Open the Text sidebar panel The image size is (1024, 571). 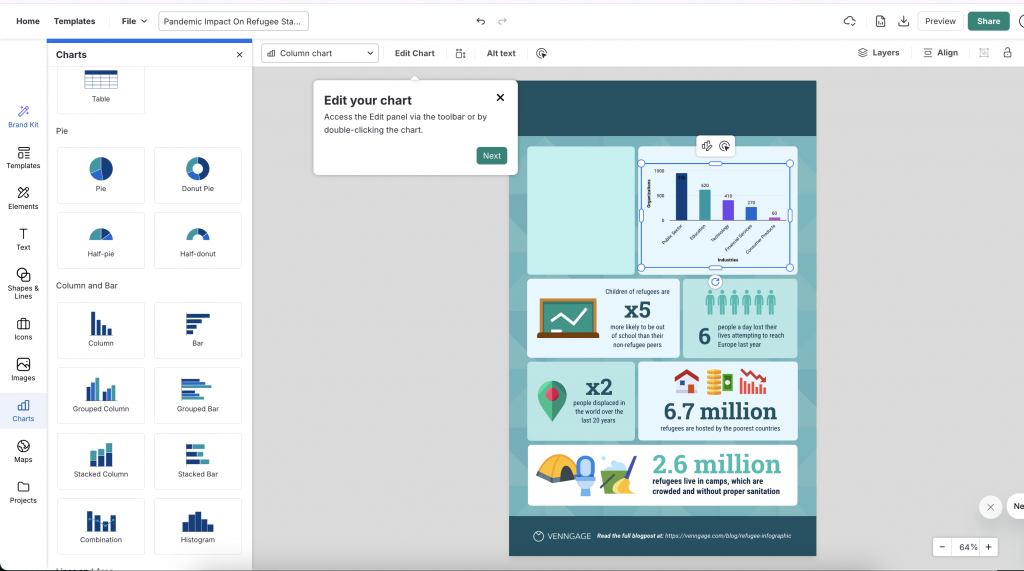[23, 239]
